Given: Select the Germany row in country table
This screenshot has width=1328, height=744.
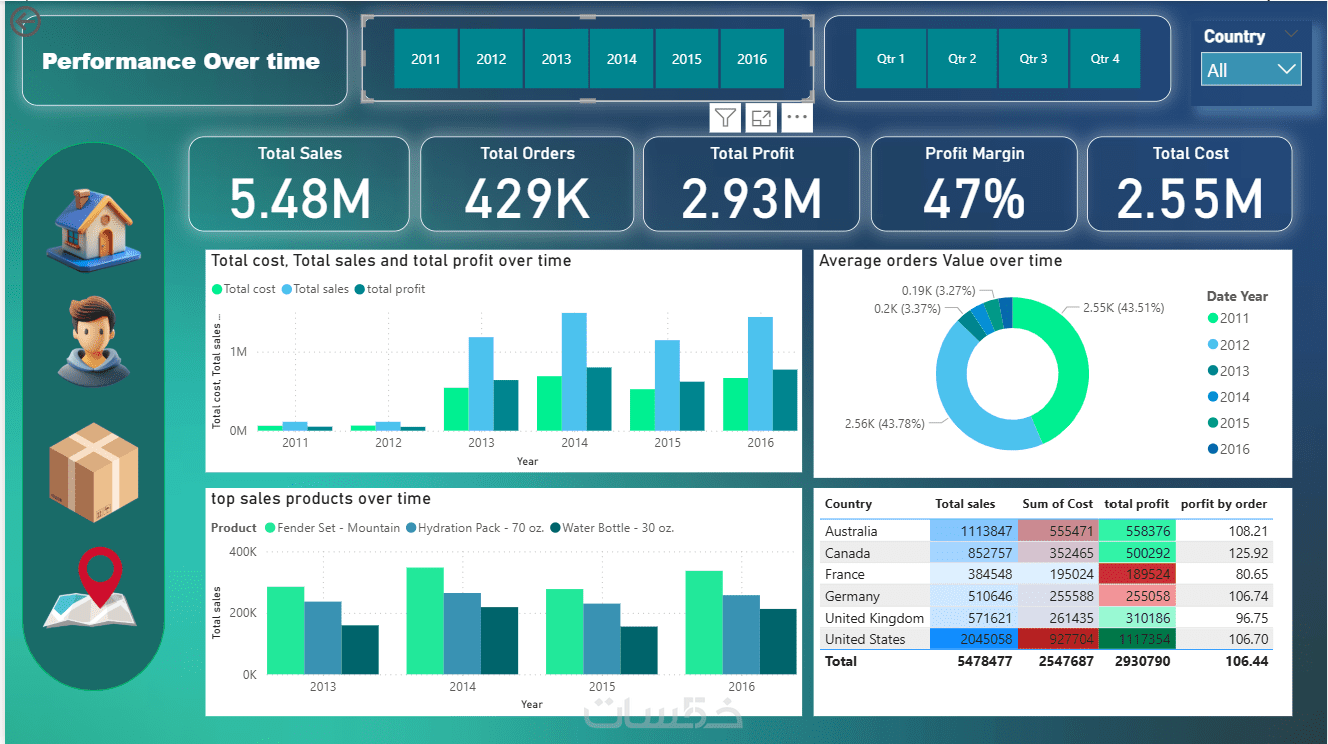Looking at the screenshot, I should (1047, 596).
